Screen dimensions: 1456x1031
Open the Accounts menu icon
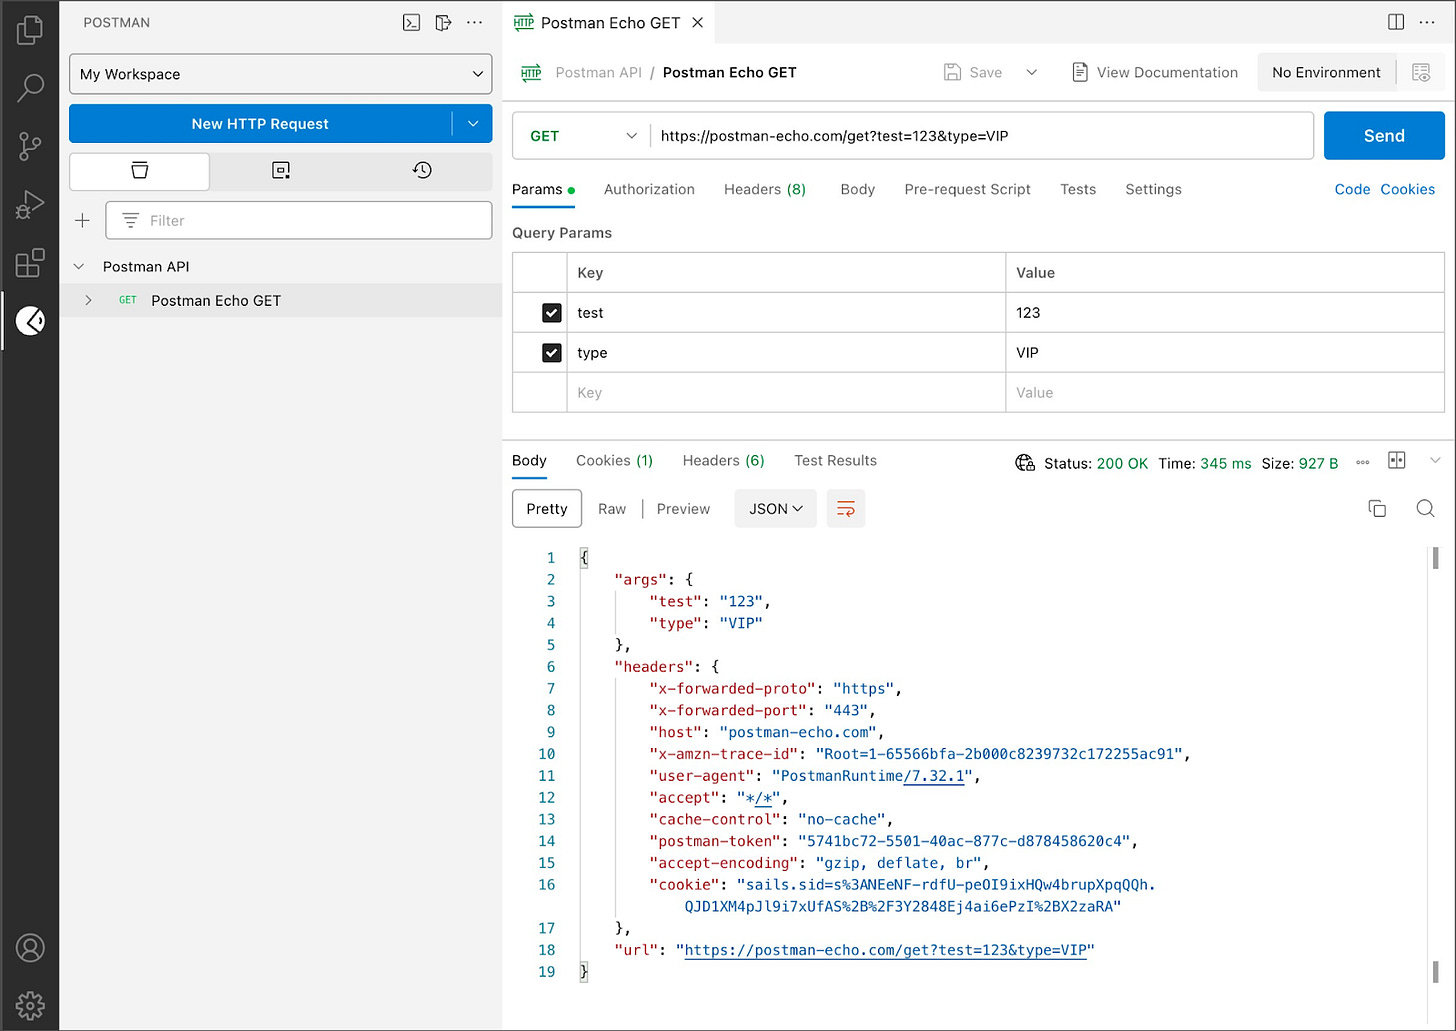click(30, 947)
